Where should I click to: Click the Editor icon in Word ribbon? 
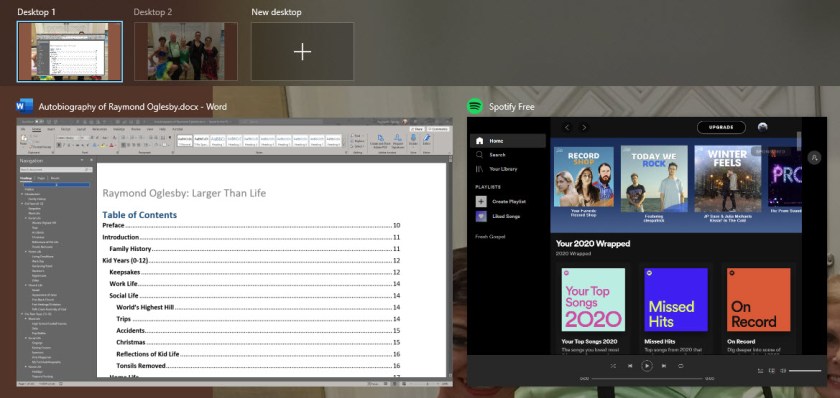(x=426, y=139)
